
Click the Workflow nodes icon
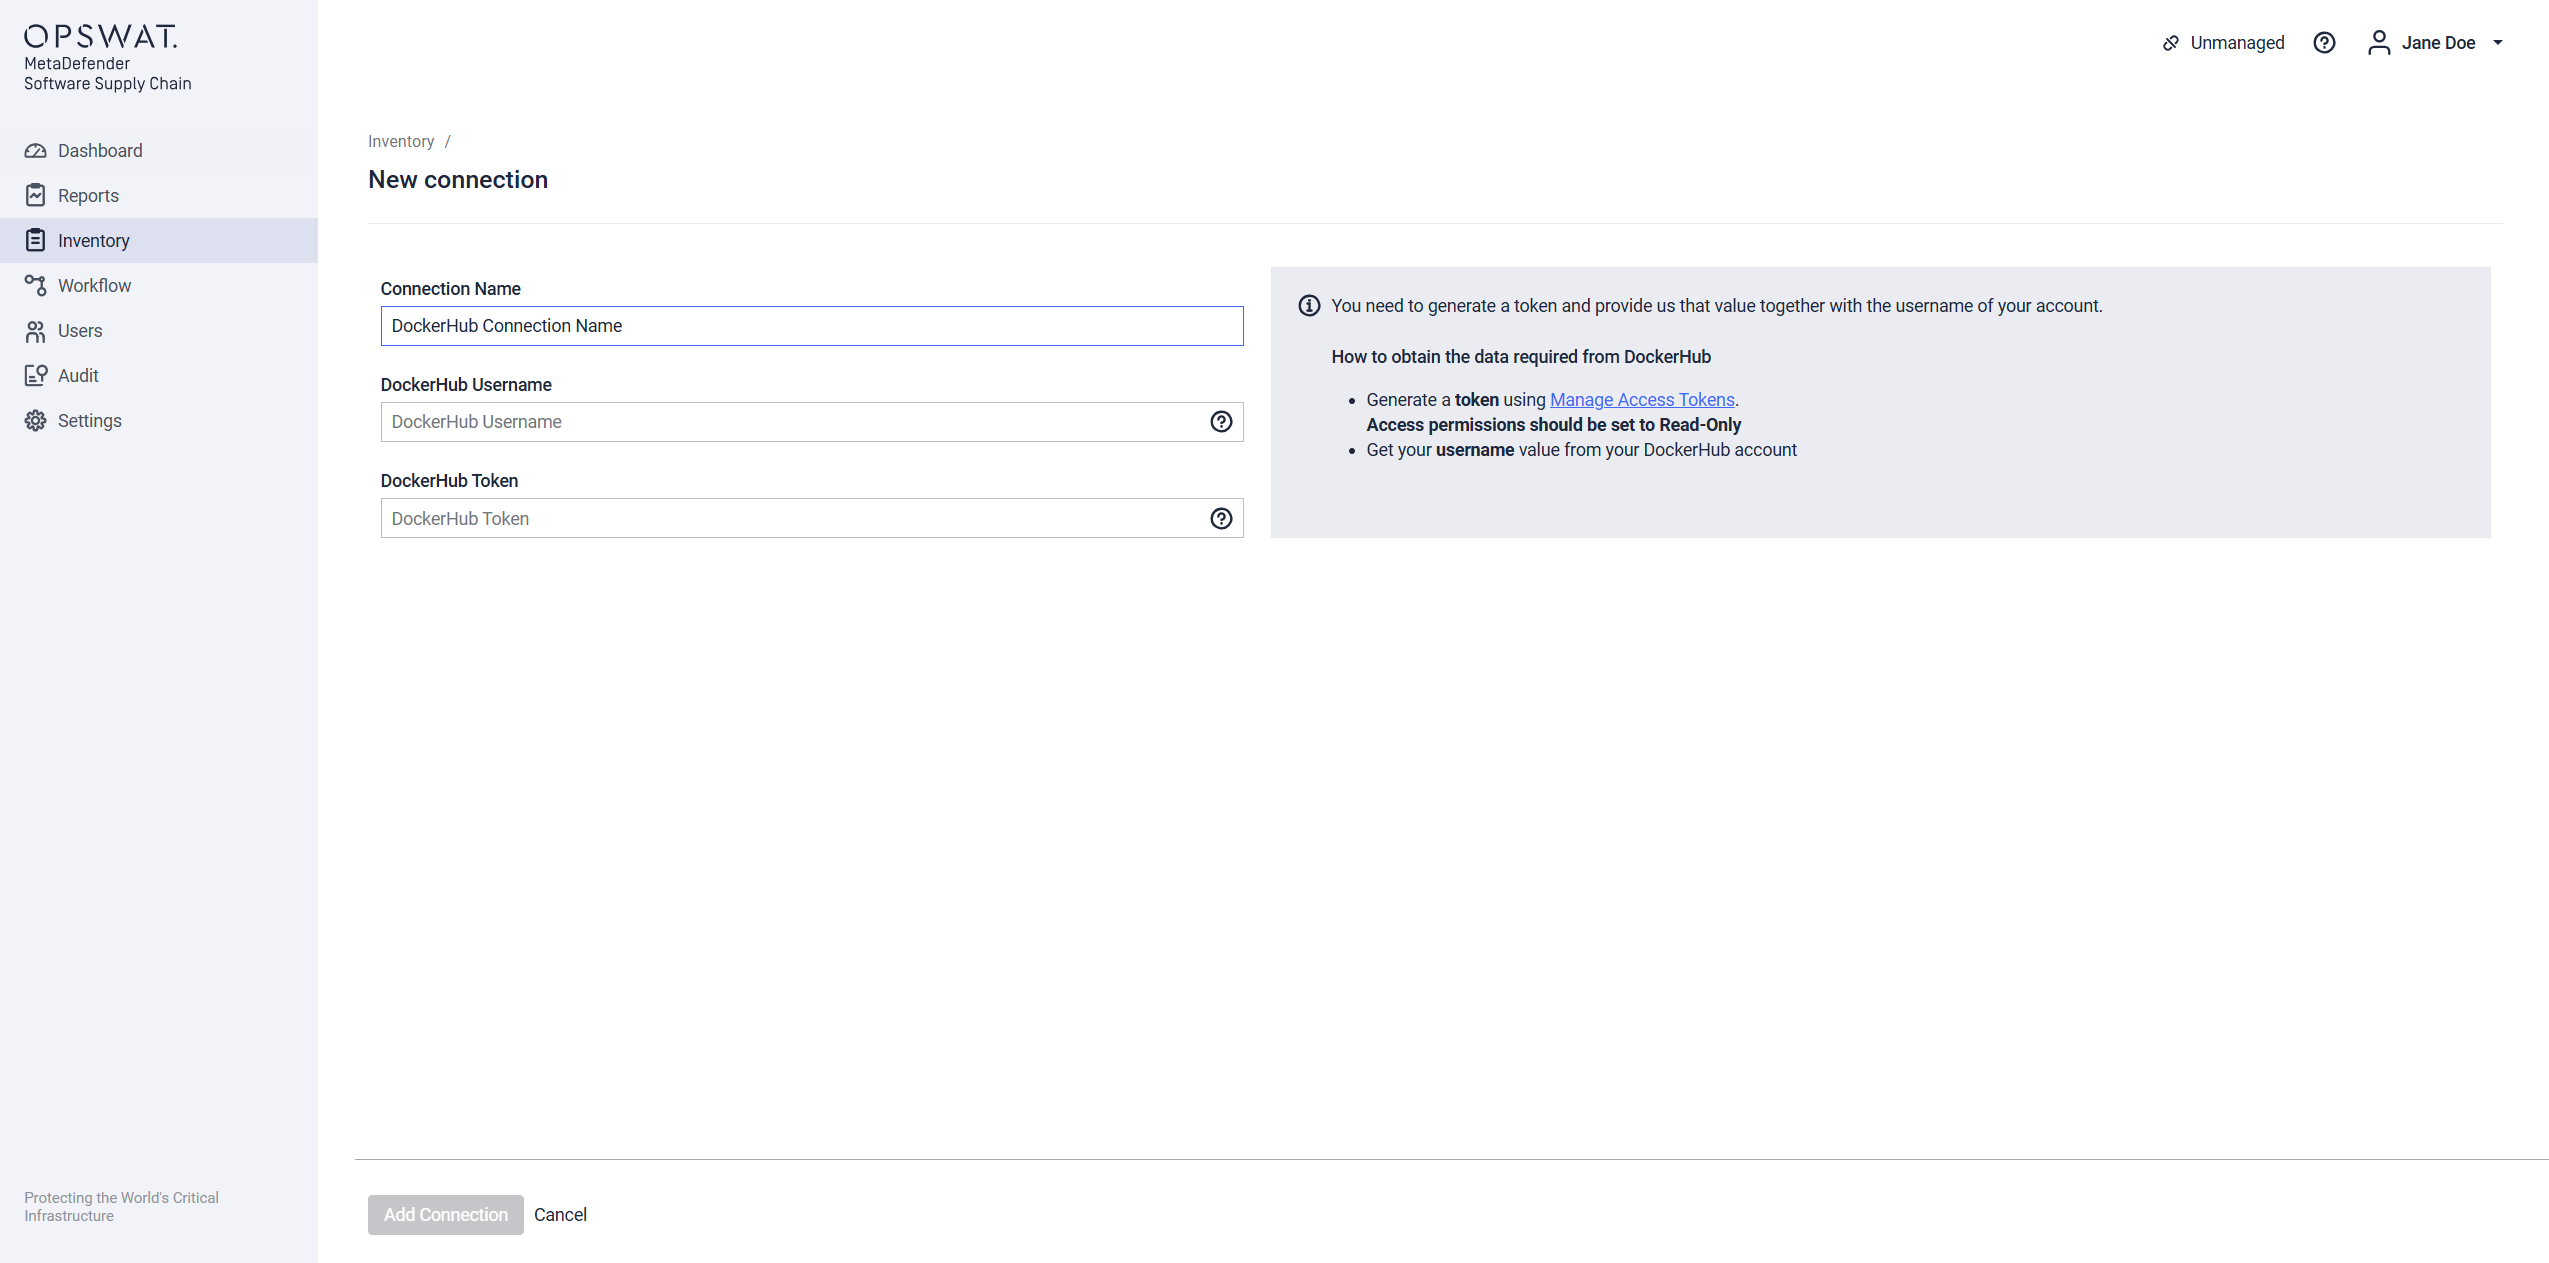click(x=36, y=286)
